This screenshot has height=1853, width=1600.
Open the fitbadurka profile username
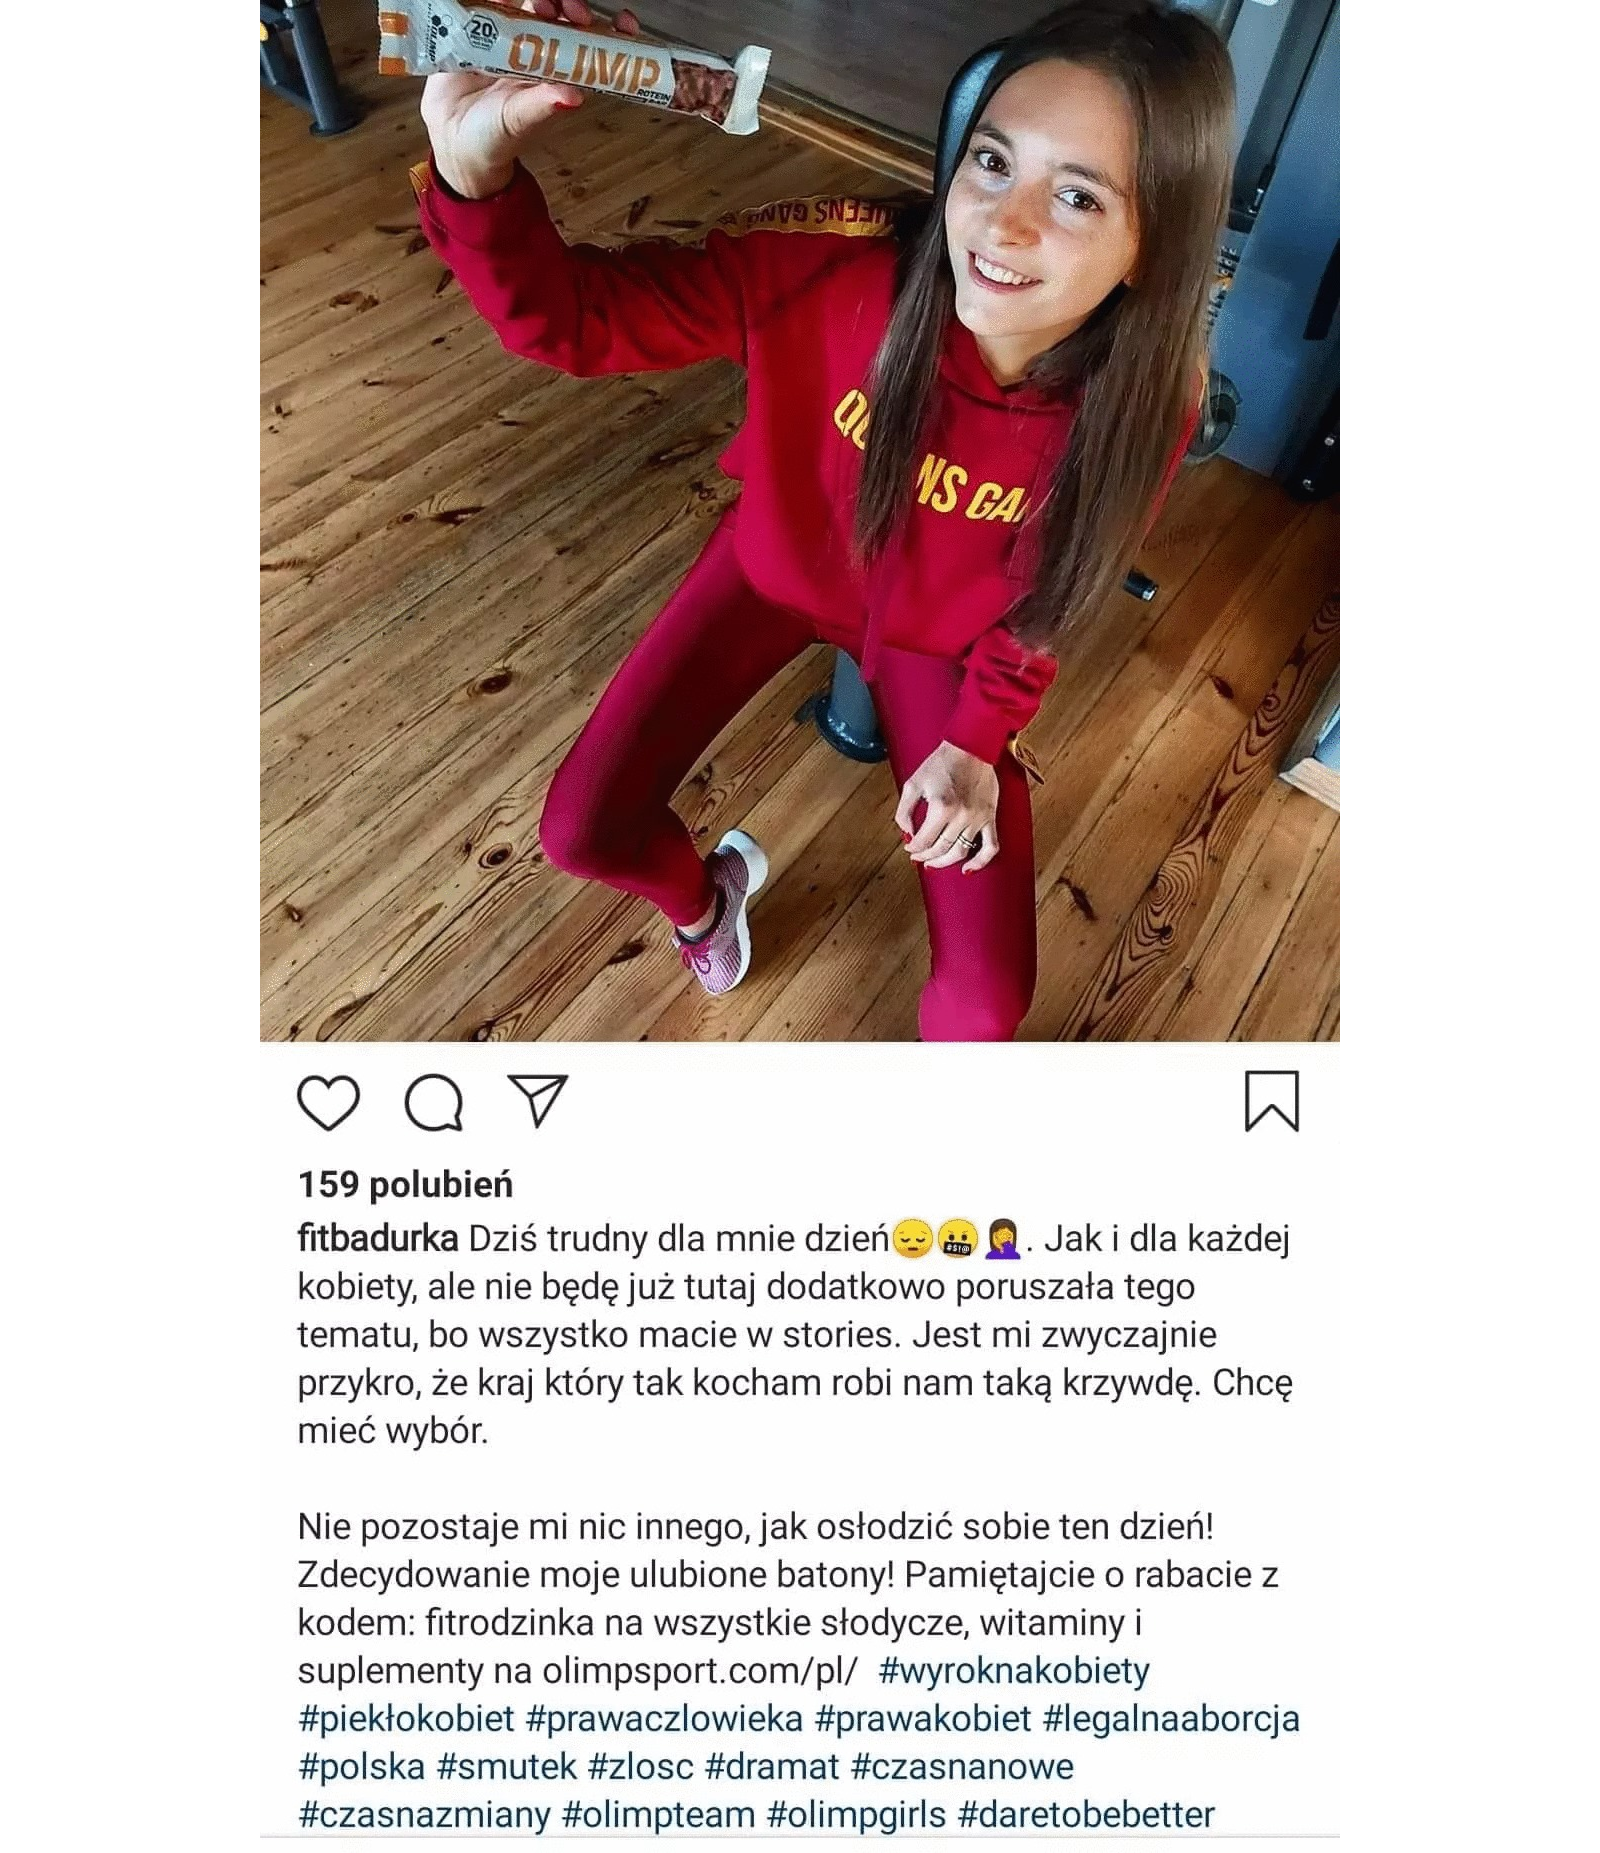[x=378, y=1239]
